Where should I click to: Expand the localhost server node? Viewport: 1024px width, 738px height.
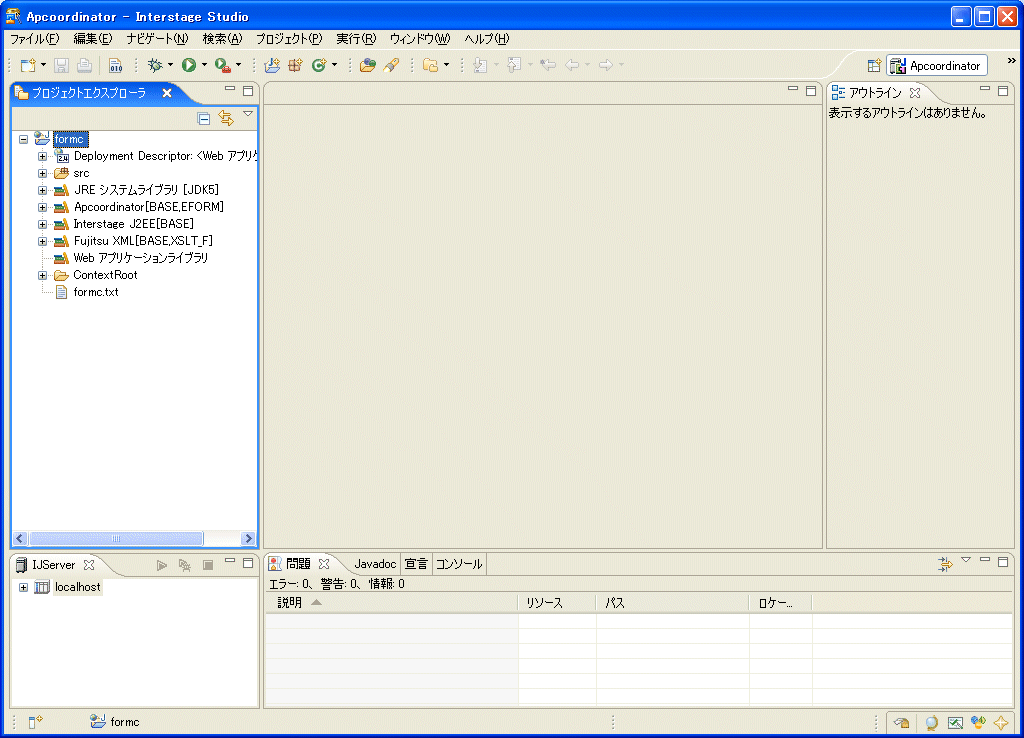tap(24, 587)
